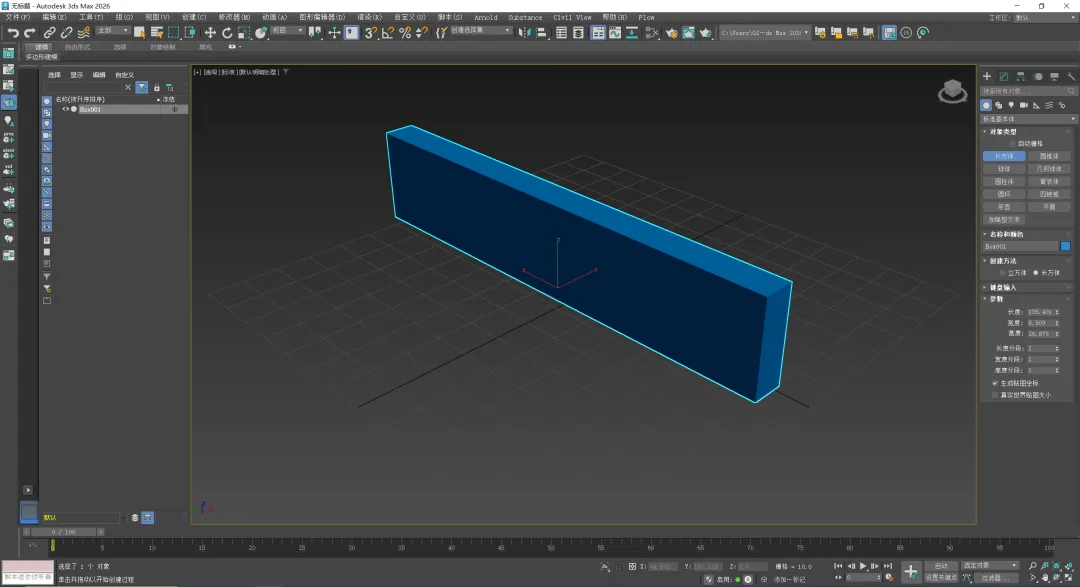Open the workspace 默认 dropdown
This screenshot has width=1080, height=587.
[x=1044, y=18]
